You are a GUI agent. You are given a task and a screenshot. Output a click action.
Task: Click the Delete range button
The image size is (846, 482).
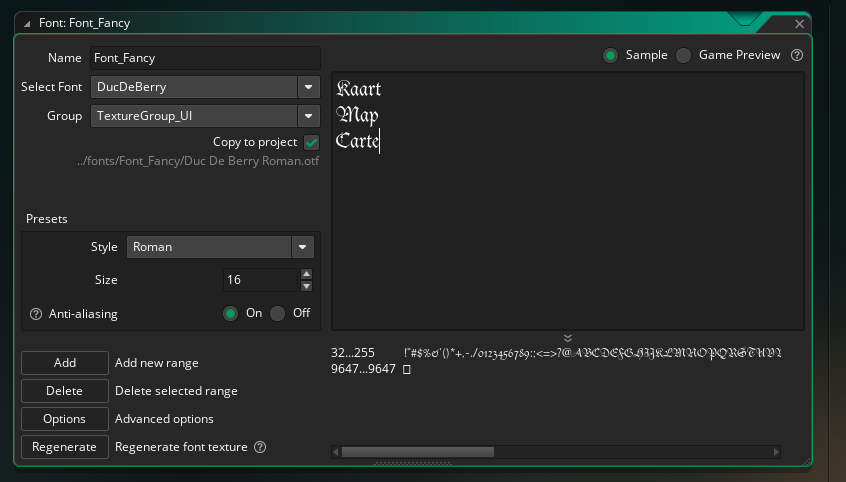(65, 391)
